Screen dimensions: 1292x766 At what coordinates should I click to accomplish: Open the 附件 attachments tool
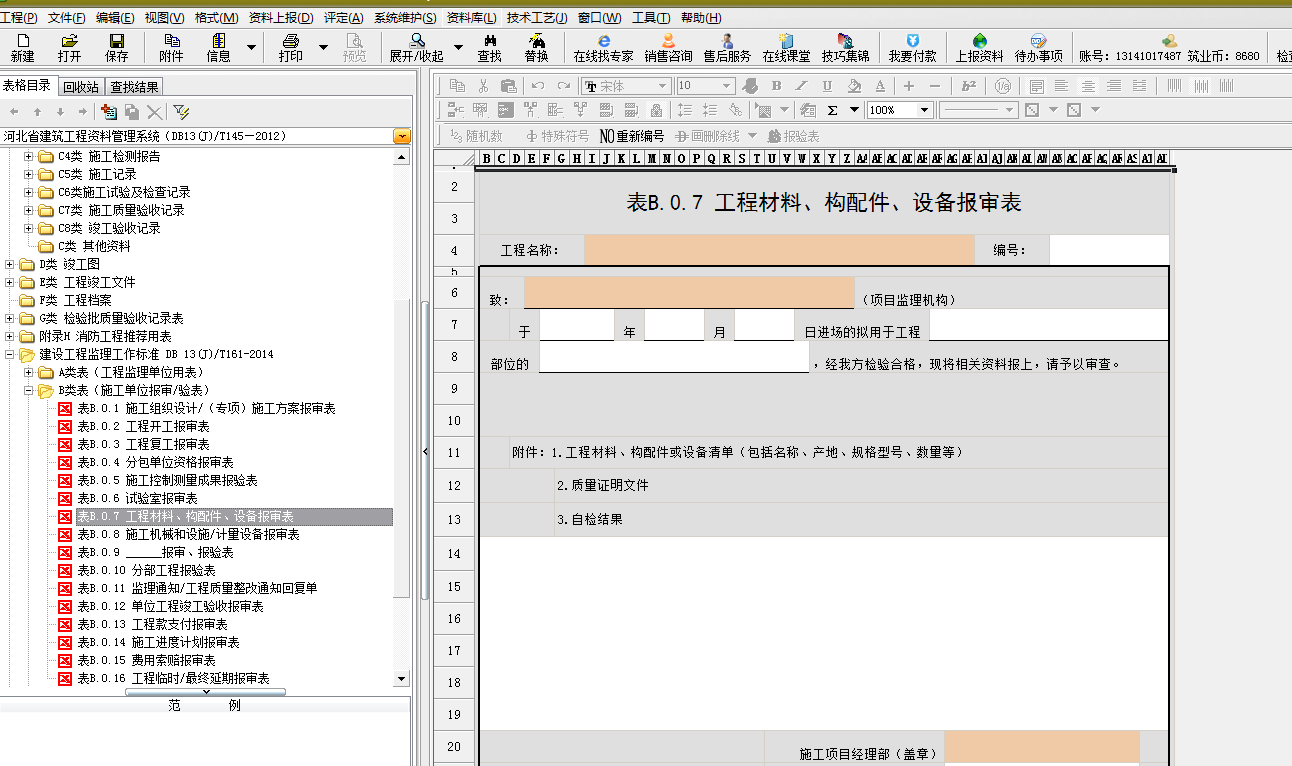pos(171,47)
